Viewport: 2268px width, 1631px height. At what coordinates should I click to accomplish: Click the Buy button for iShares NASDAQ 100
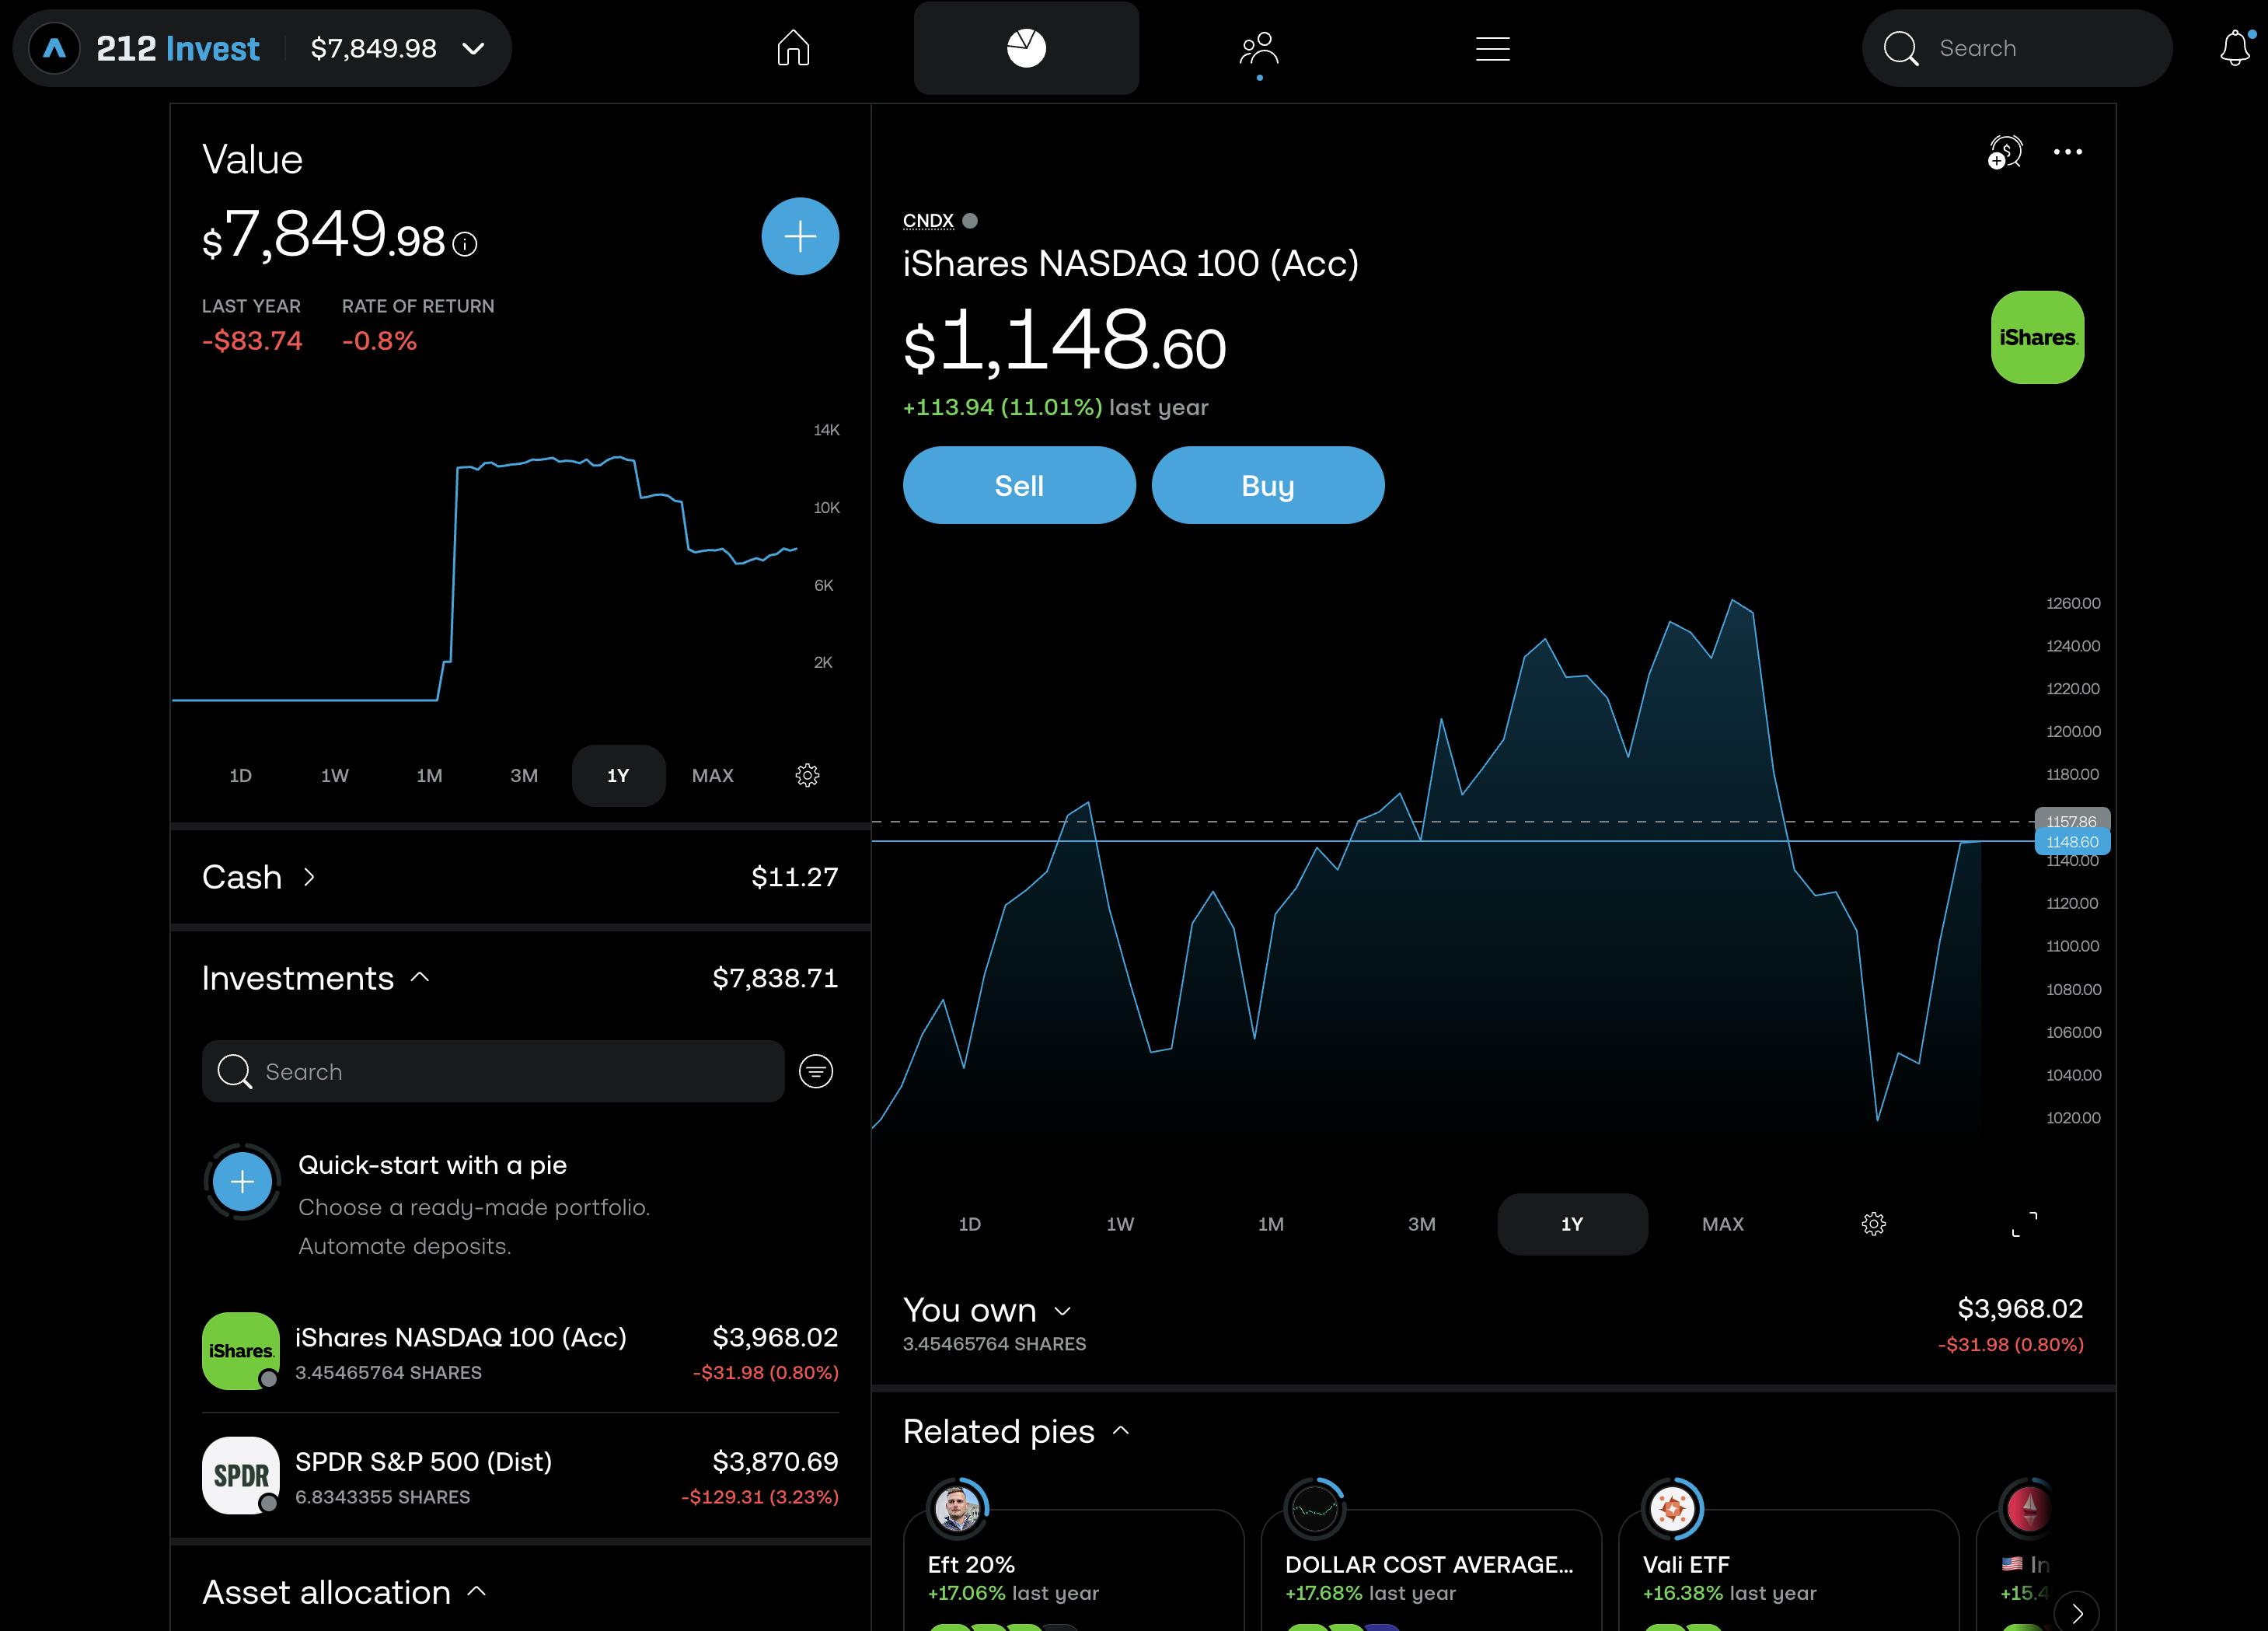(1267, 485)
